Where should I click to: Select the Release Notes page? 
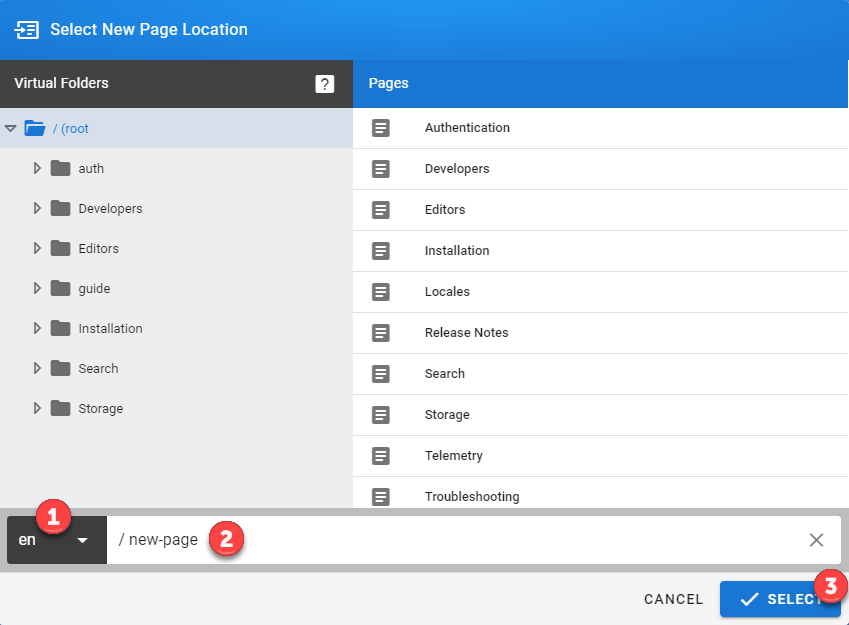click(468, 332)
